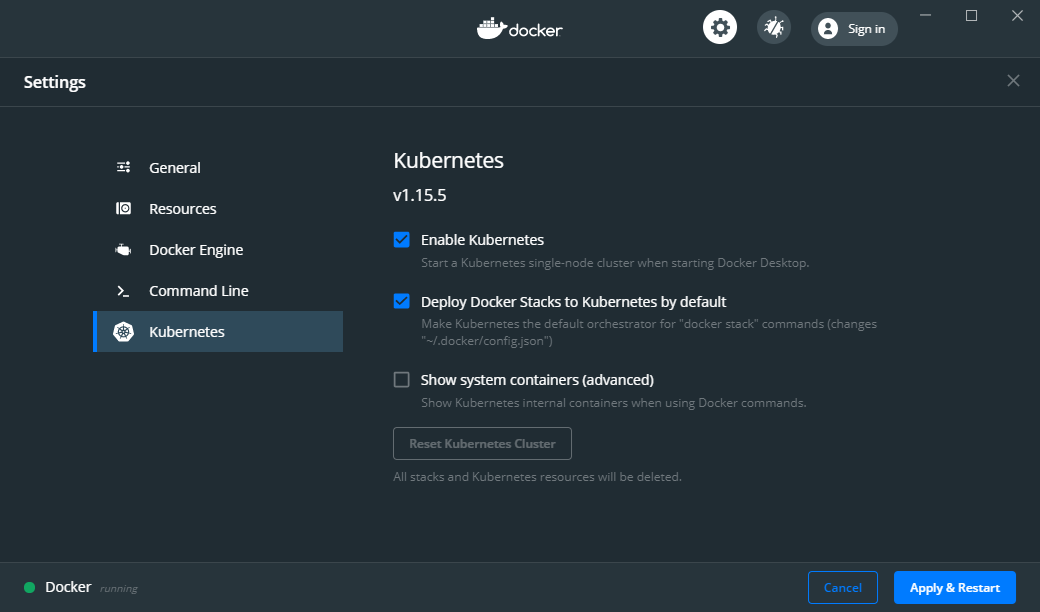Enable Show system containers checkbox
This screenshot has width=1040, height=612.
coord(401,379)
